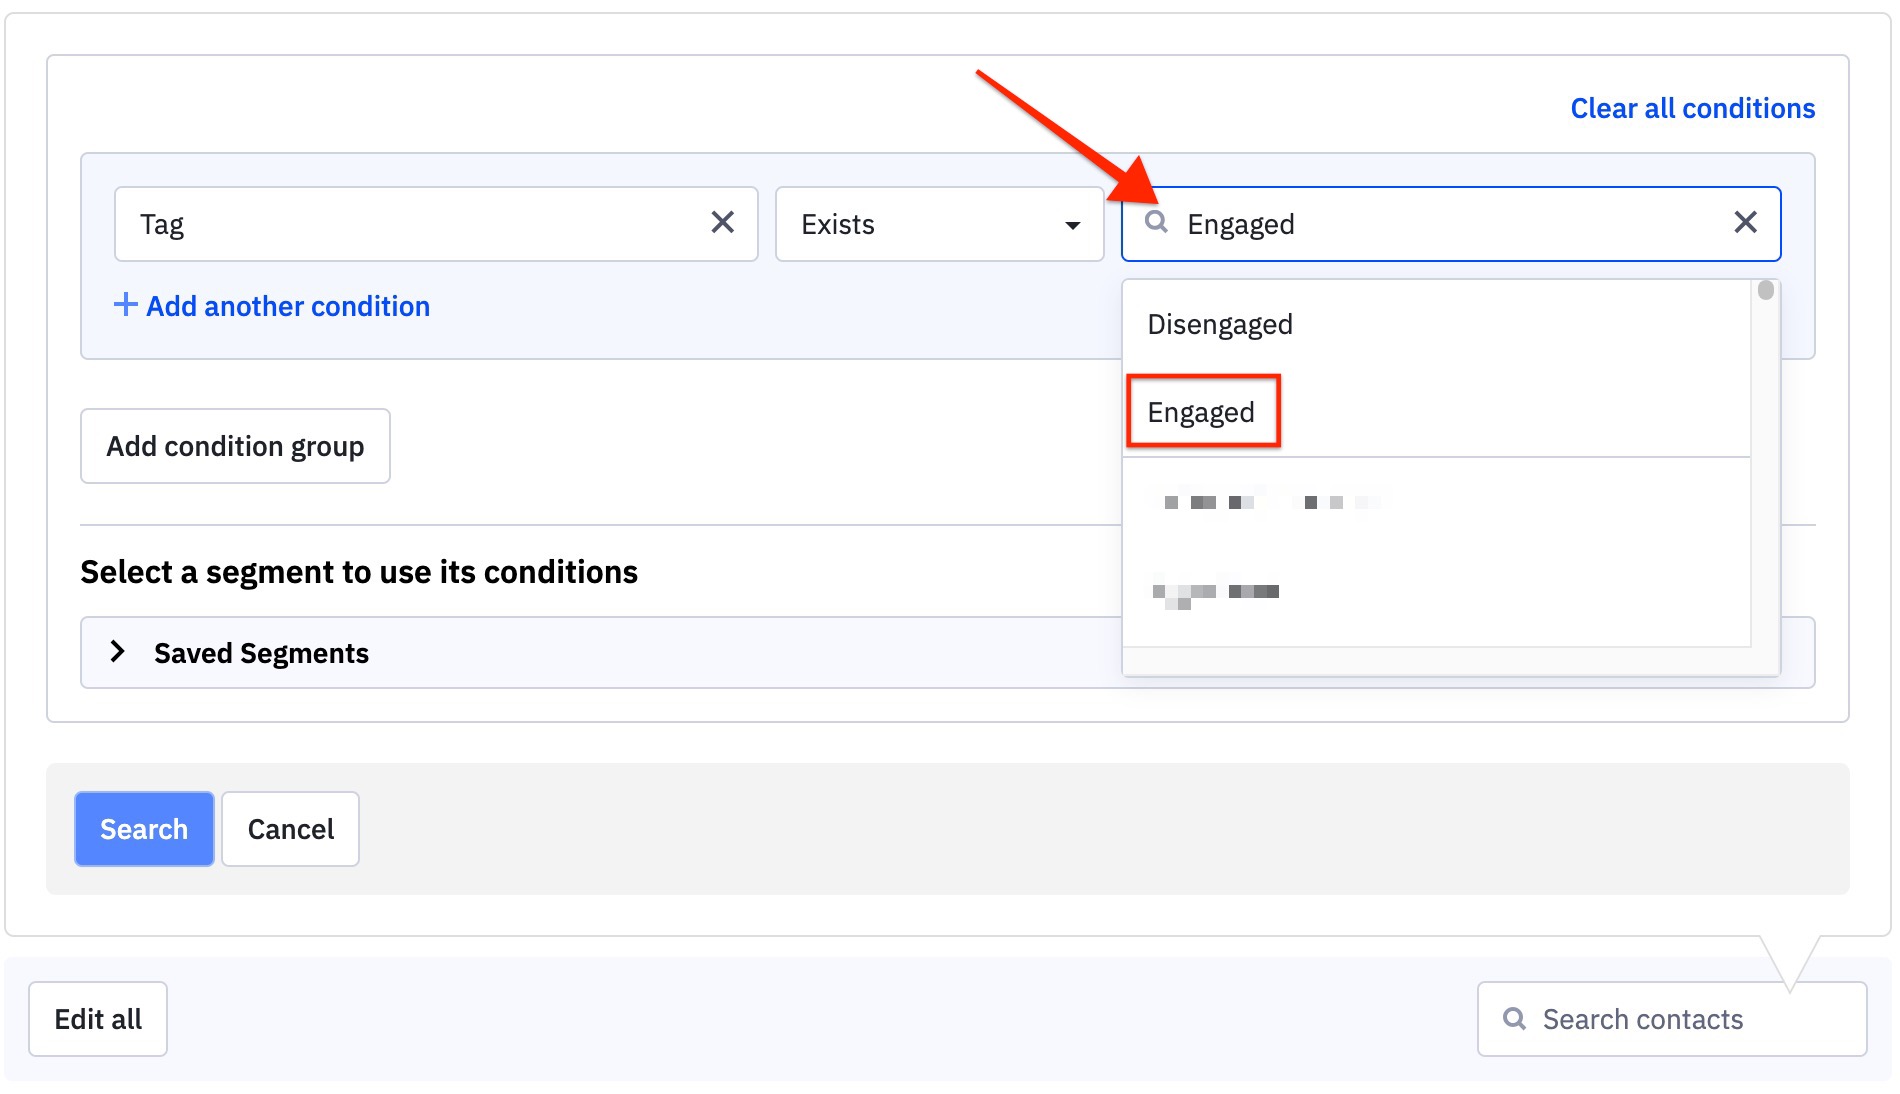Click the tag list scrollbar handle
The image size is (1900, 1094).
pos(1766,290)
